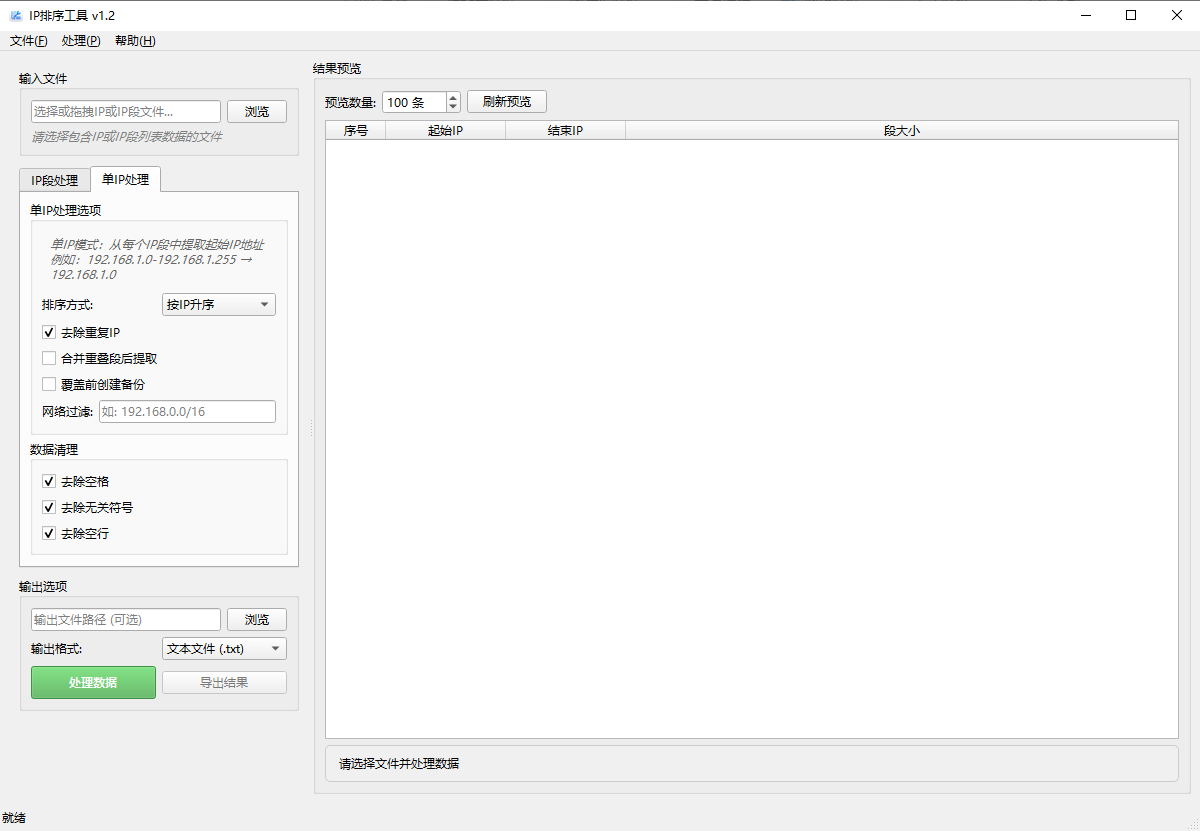Click the green 处理数据 button
1200x831 pixels.
tap(93, 682)
